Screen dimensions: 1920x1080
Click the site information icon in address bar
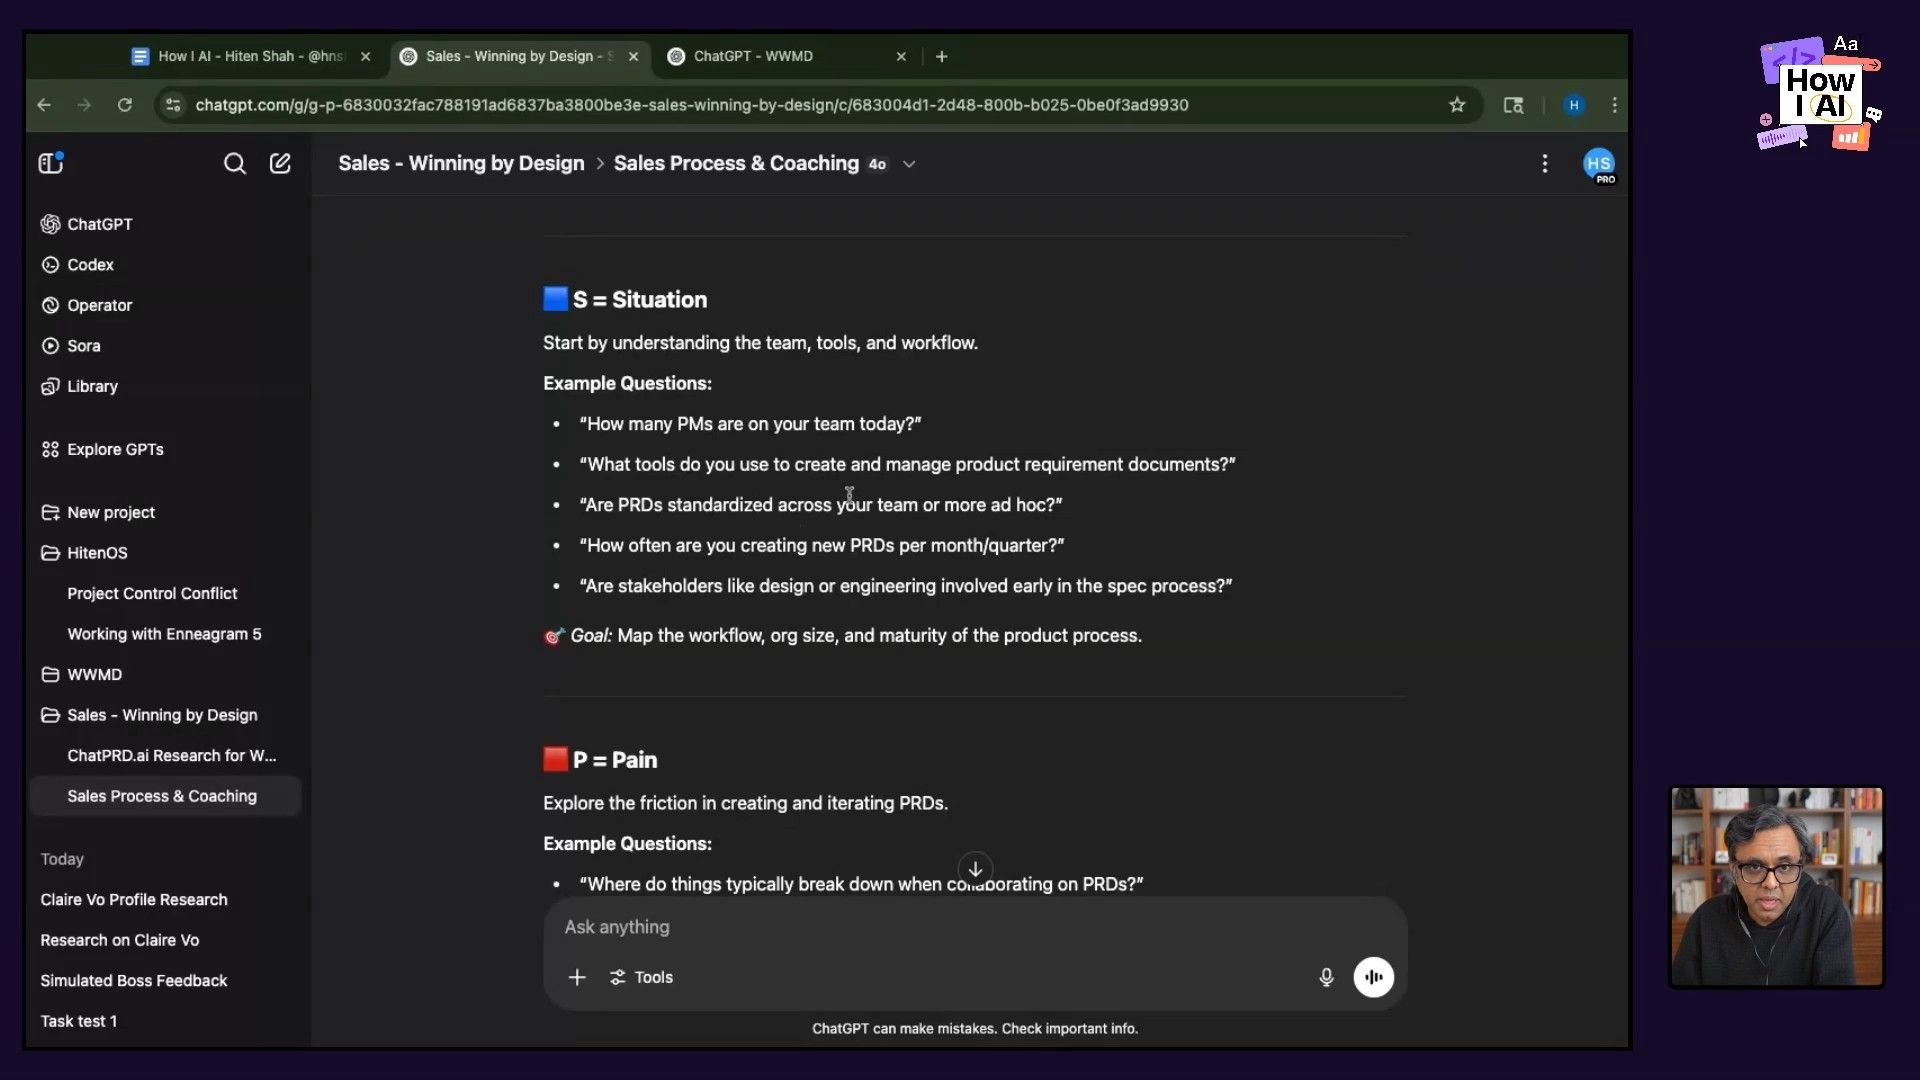173,105
